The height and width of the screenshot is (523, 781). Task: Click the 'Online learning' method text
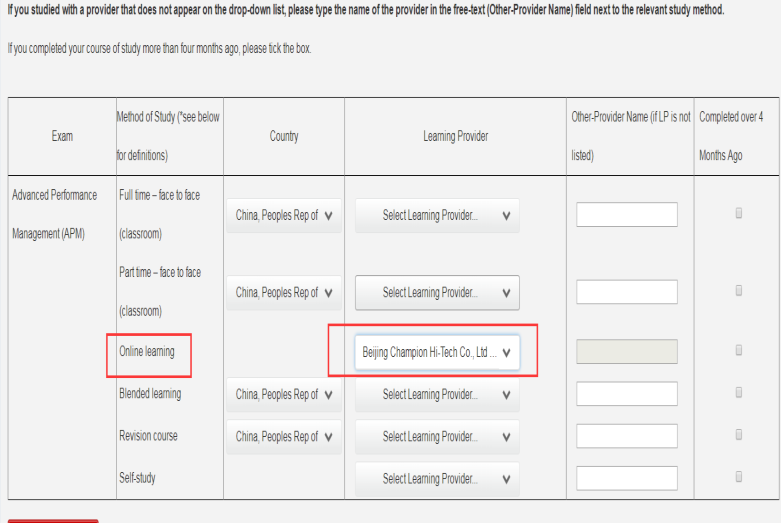click(147, 352)
